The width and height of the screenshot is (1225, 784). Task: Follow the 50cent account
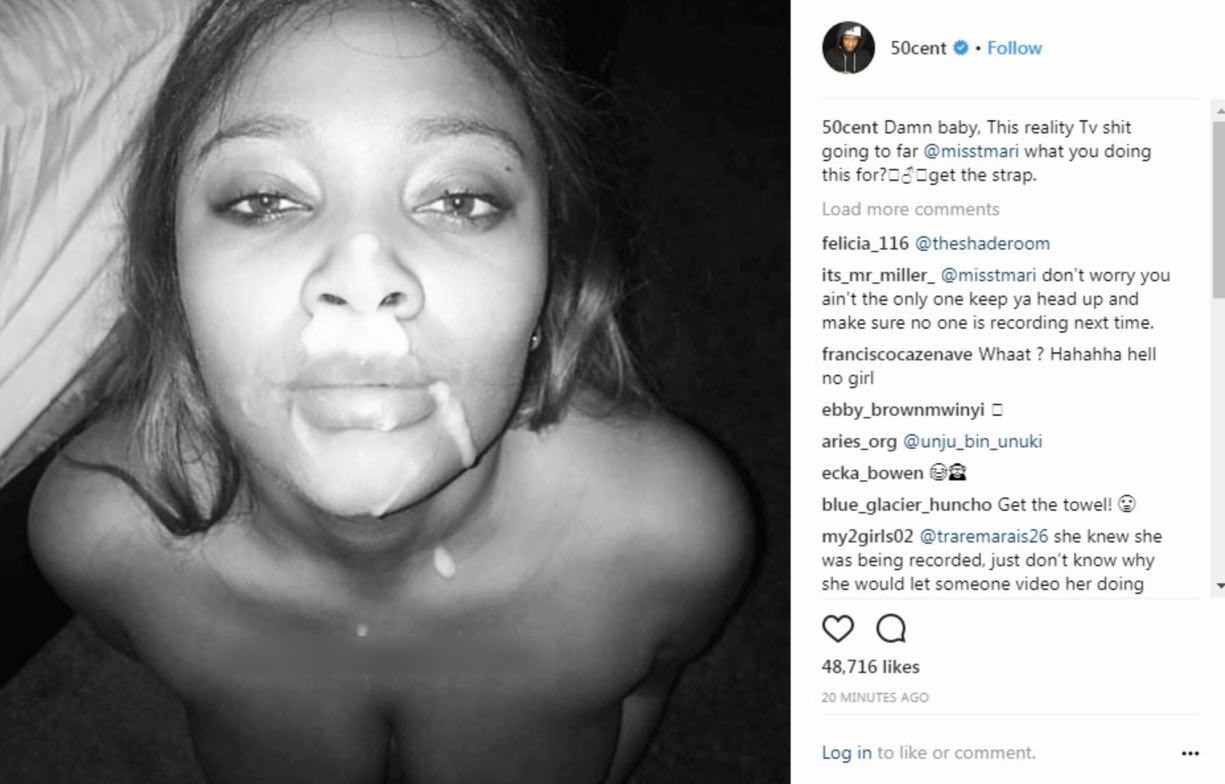tap(1014, 48)
